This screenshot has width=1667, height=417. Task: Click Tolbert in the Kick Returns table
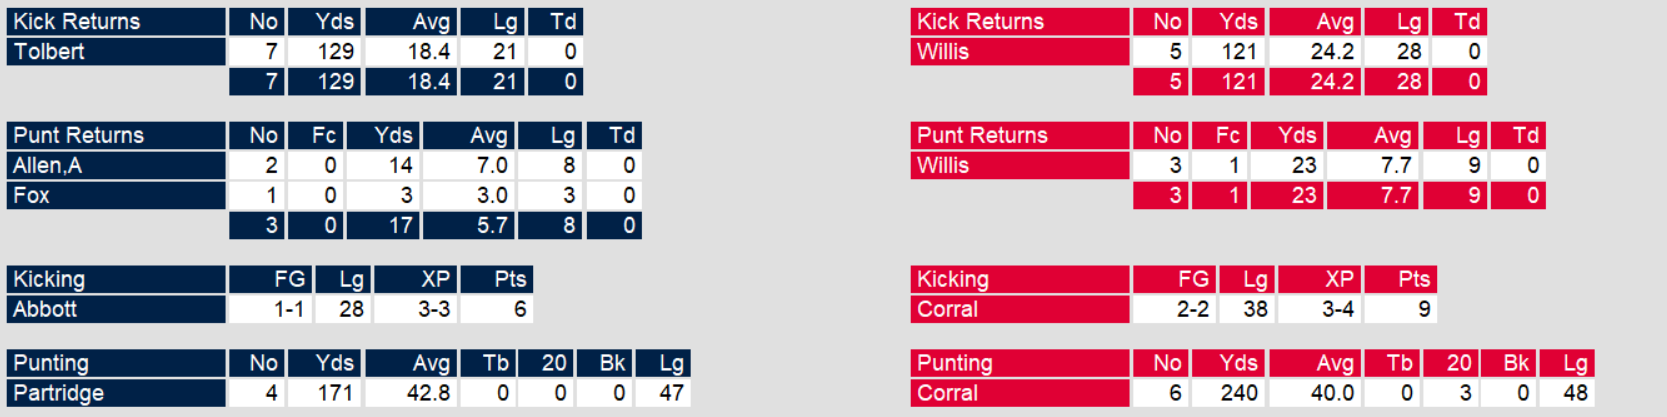point(50,52)
